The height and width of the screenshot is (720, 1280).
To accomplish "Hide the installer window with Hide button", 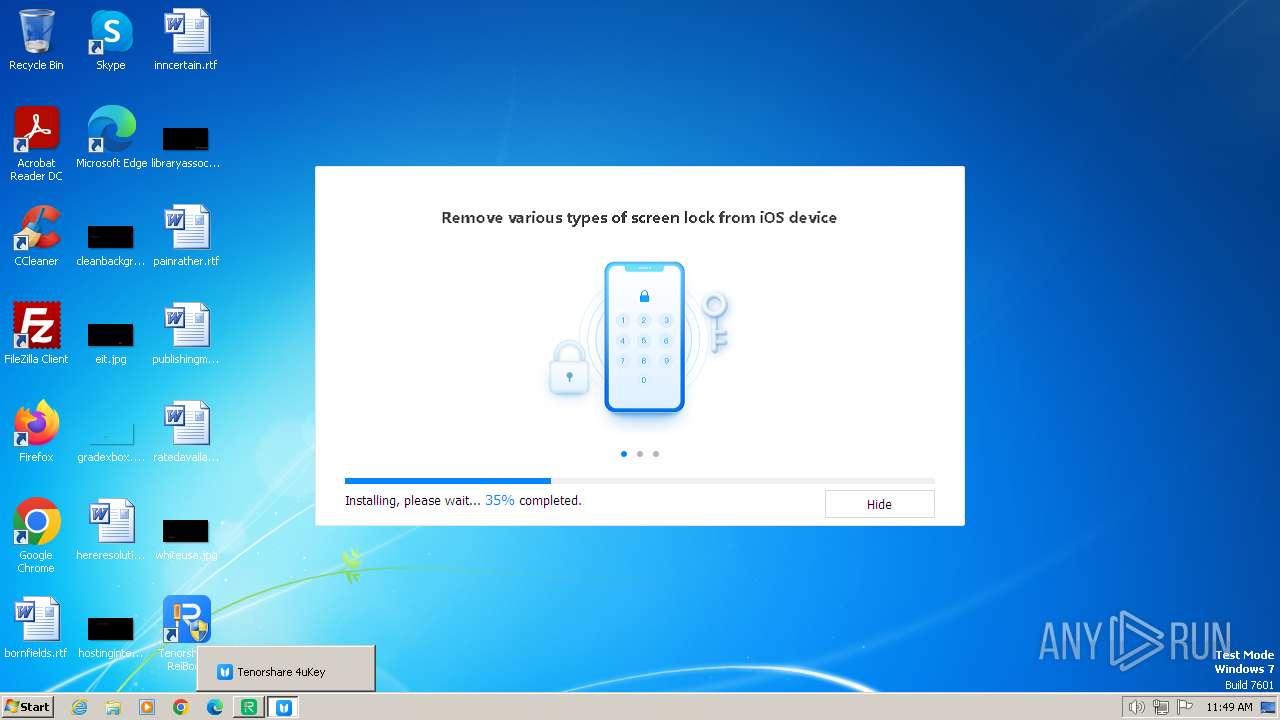I will (879, 504).
